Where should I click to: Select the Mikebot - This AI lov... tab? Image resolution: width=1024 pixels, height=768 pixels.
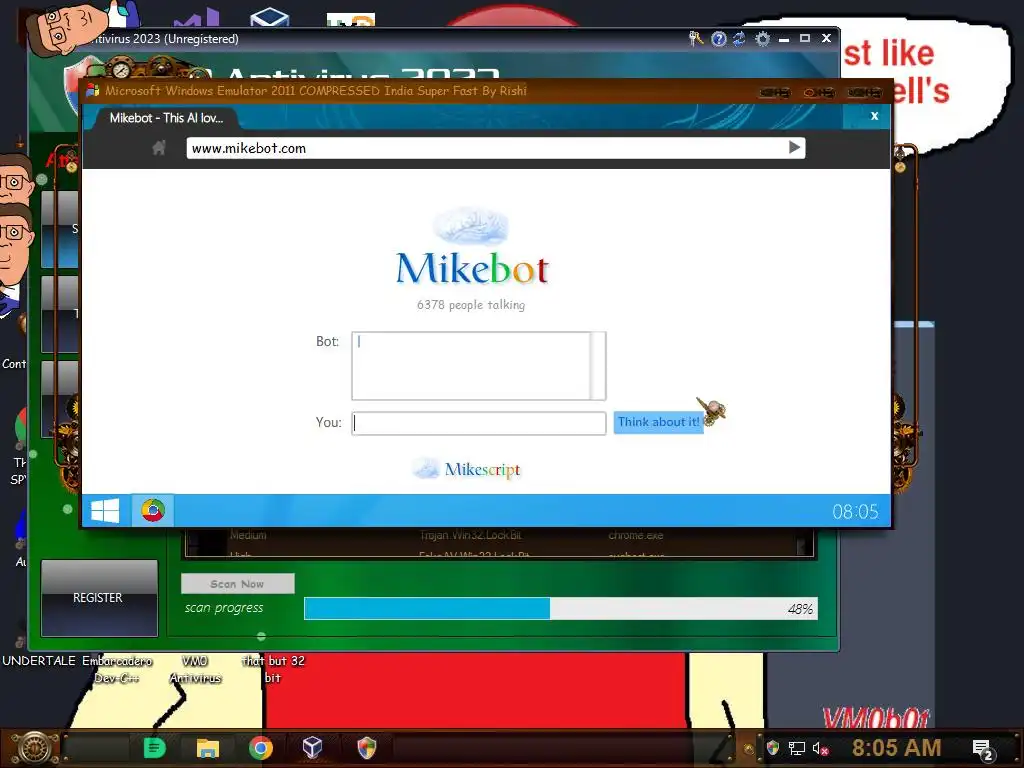click(166, 118)
